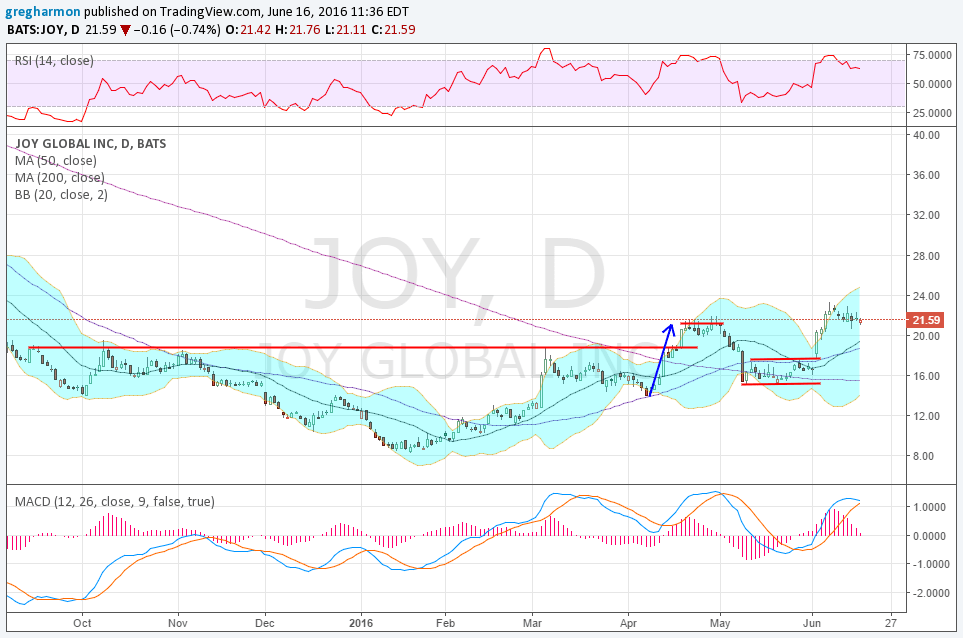Click the Nov date label on time axis
963x638 pixels.
(178, 623)
